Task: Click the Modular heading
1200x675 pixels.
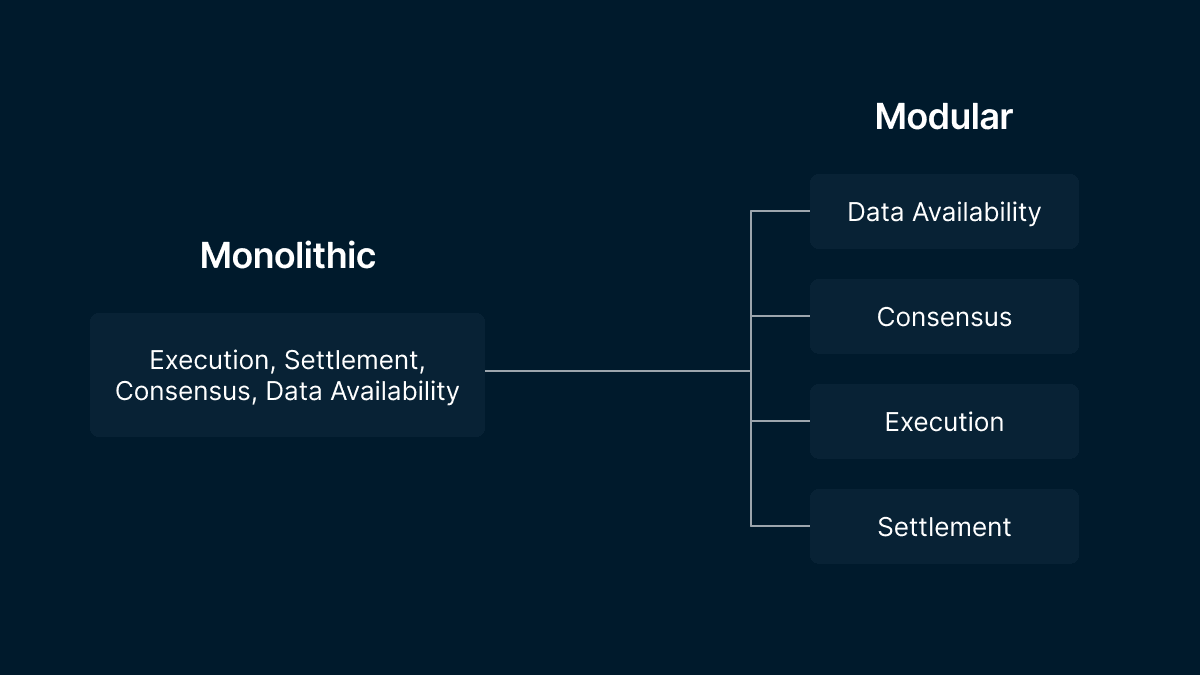Action: [943, 117]
